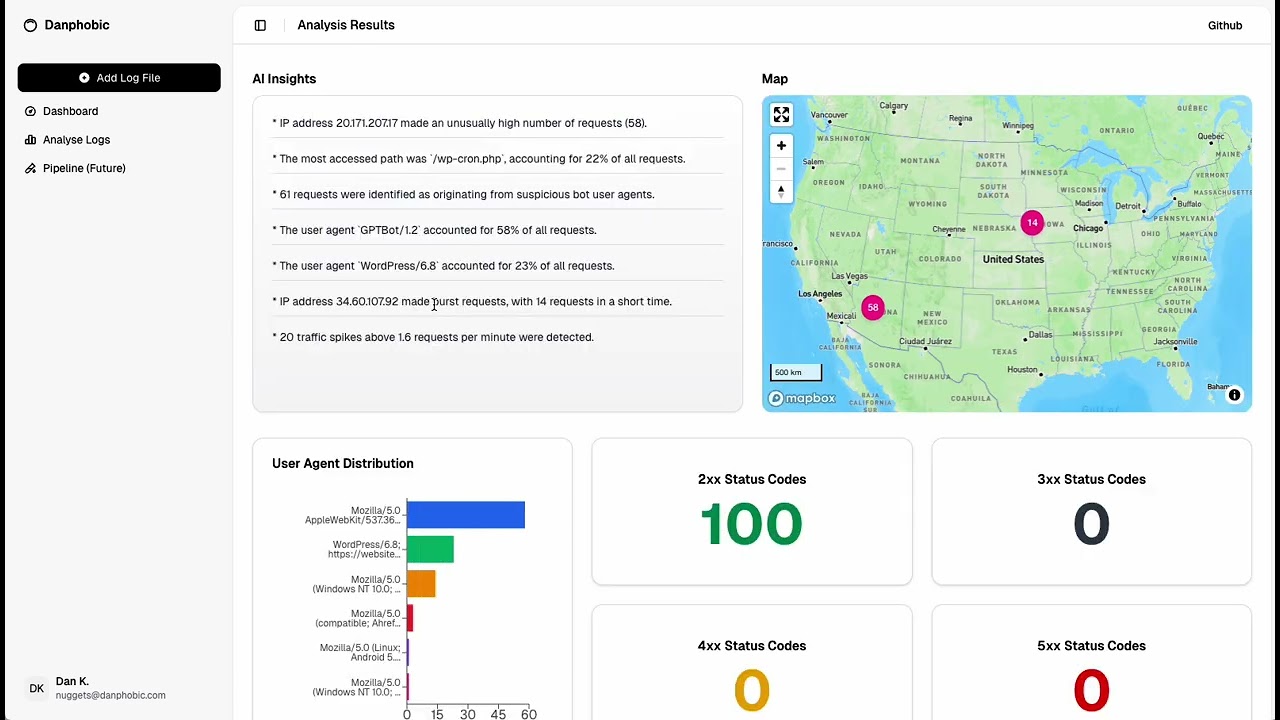This screenshot has height=720, width=1280.
Task: Reset map bearing with compass
Action: pyautogui.click(x=781, y=191)
